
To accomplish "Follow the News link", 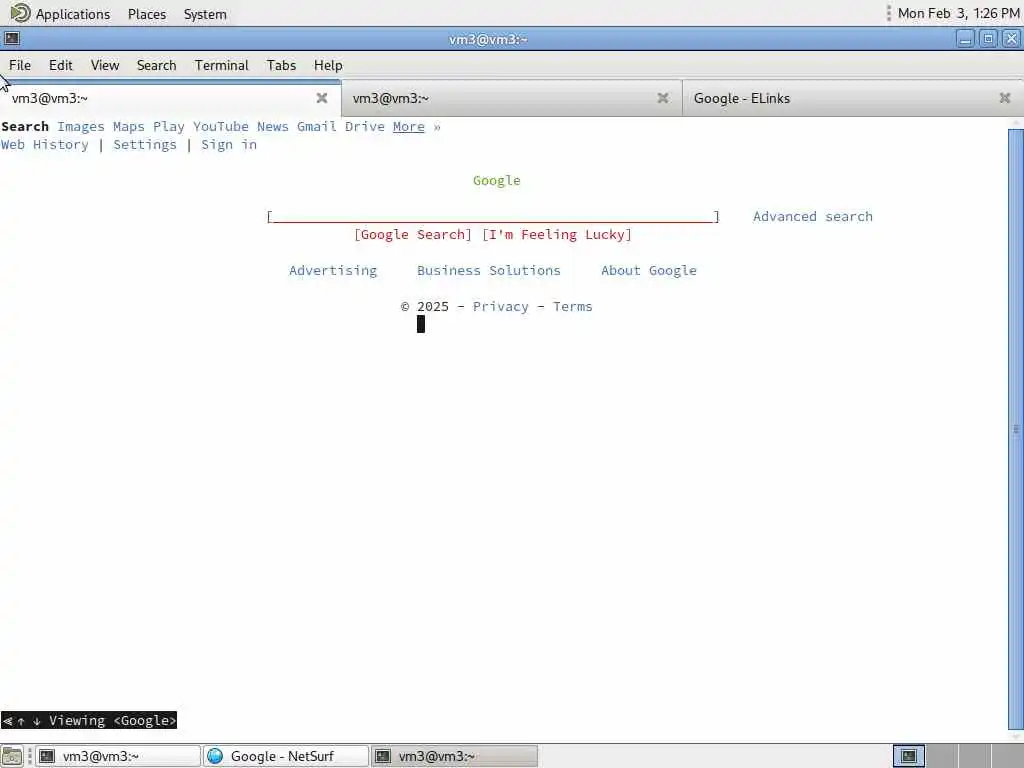I will pyautogui.click(x=272, y=127).
